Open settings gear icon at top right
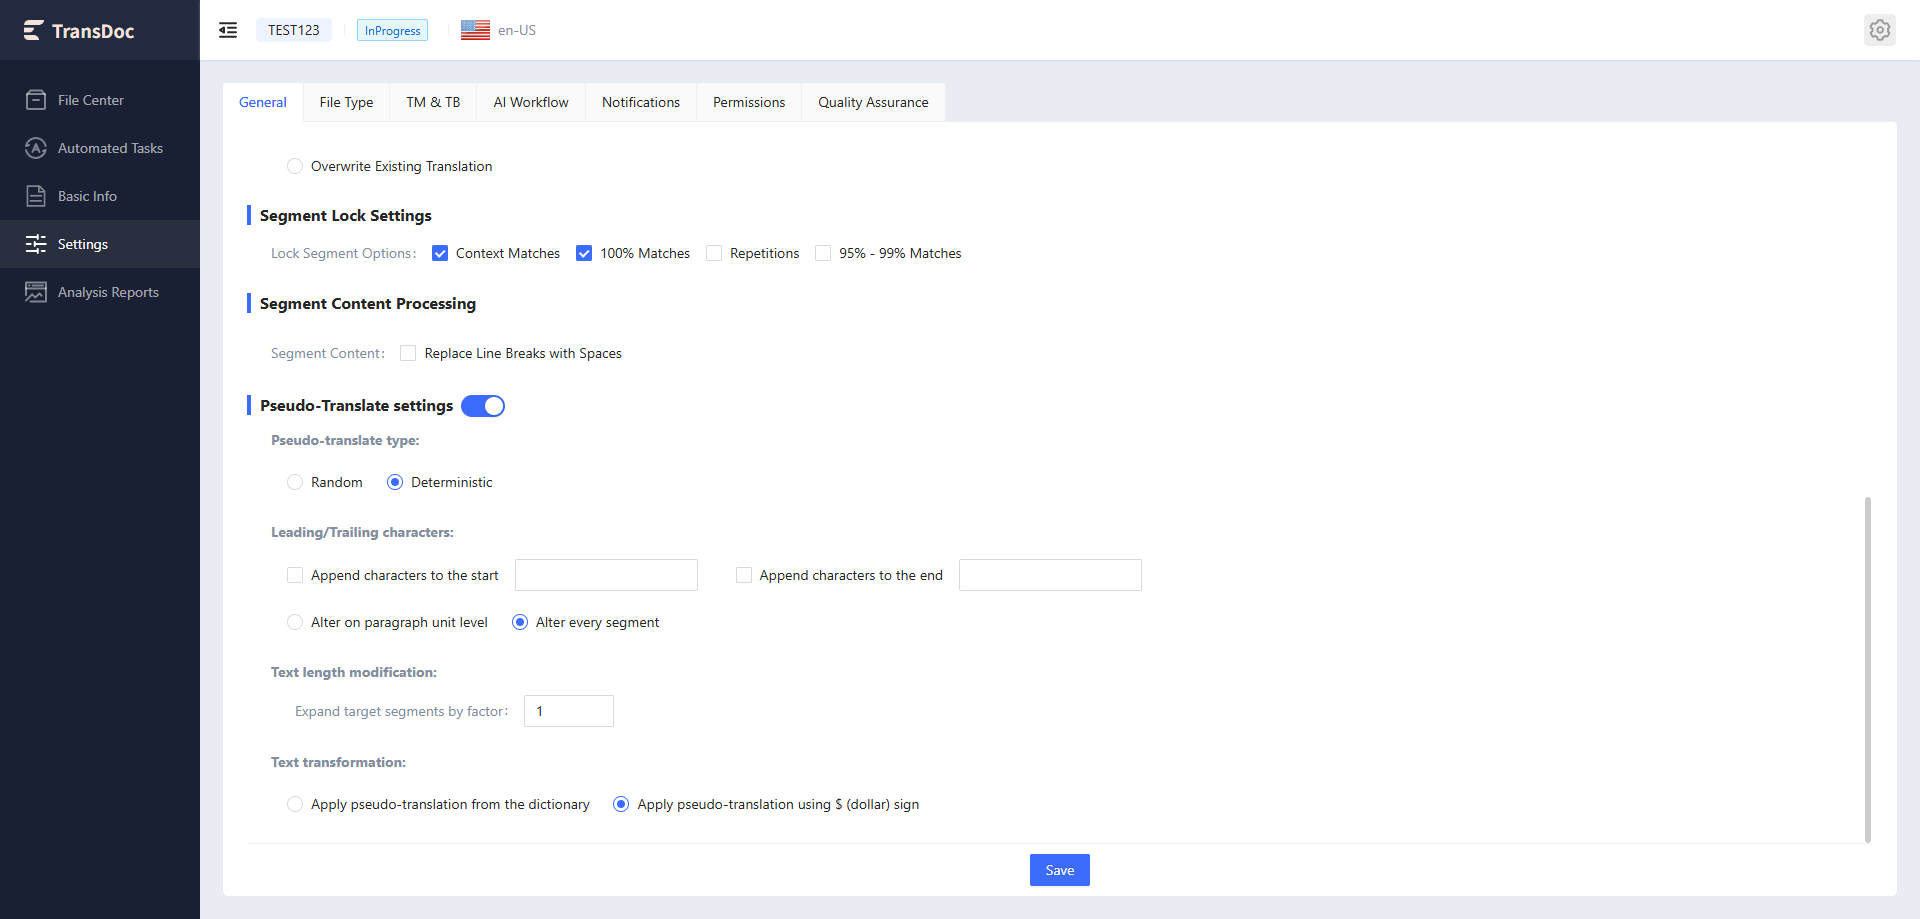 pos(1880,30)
